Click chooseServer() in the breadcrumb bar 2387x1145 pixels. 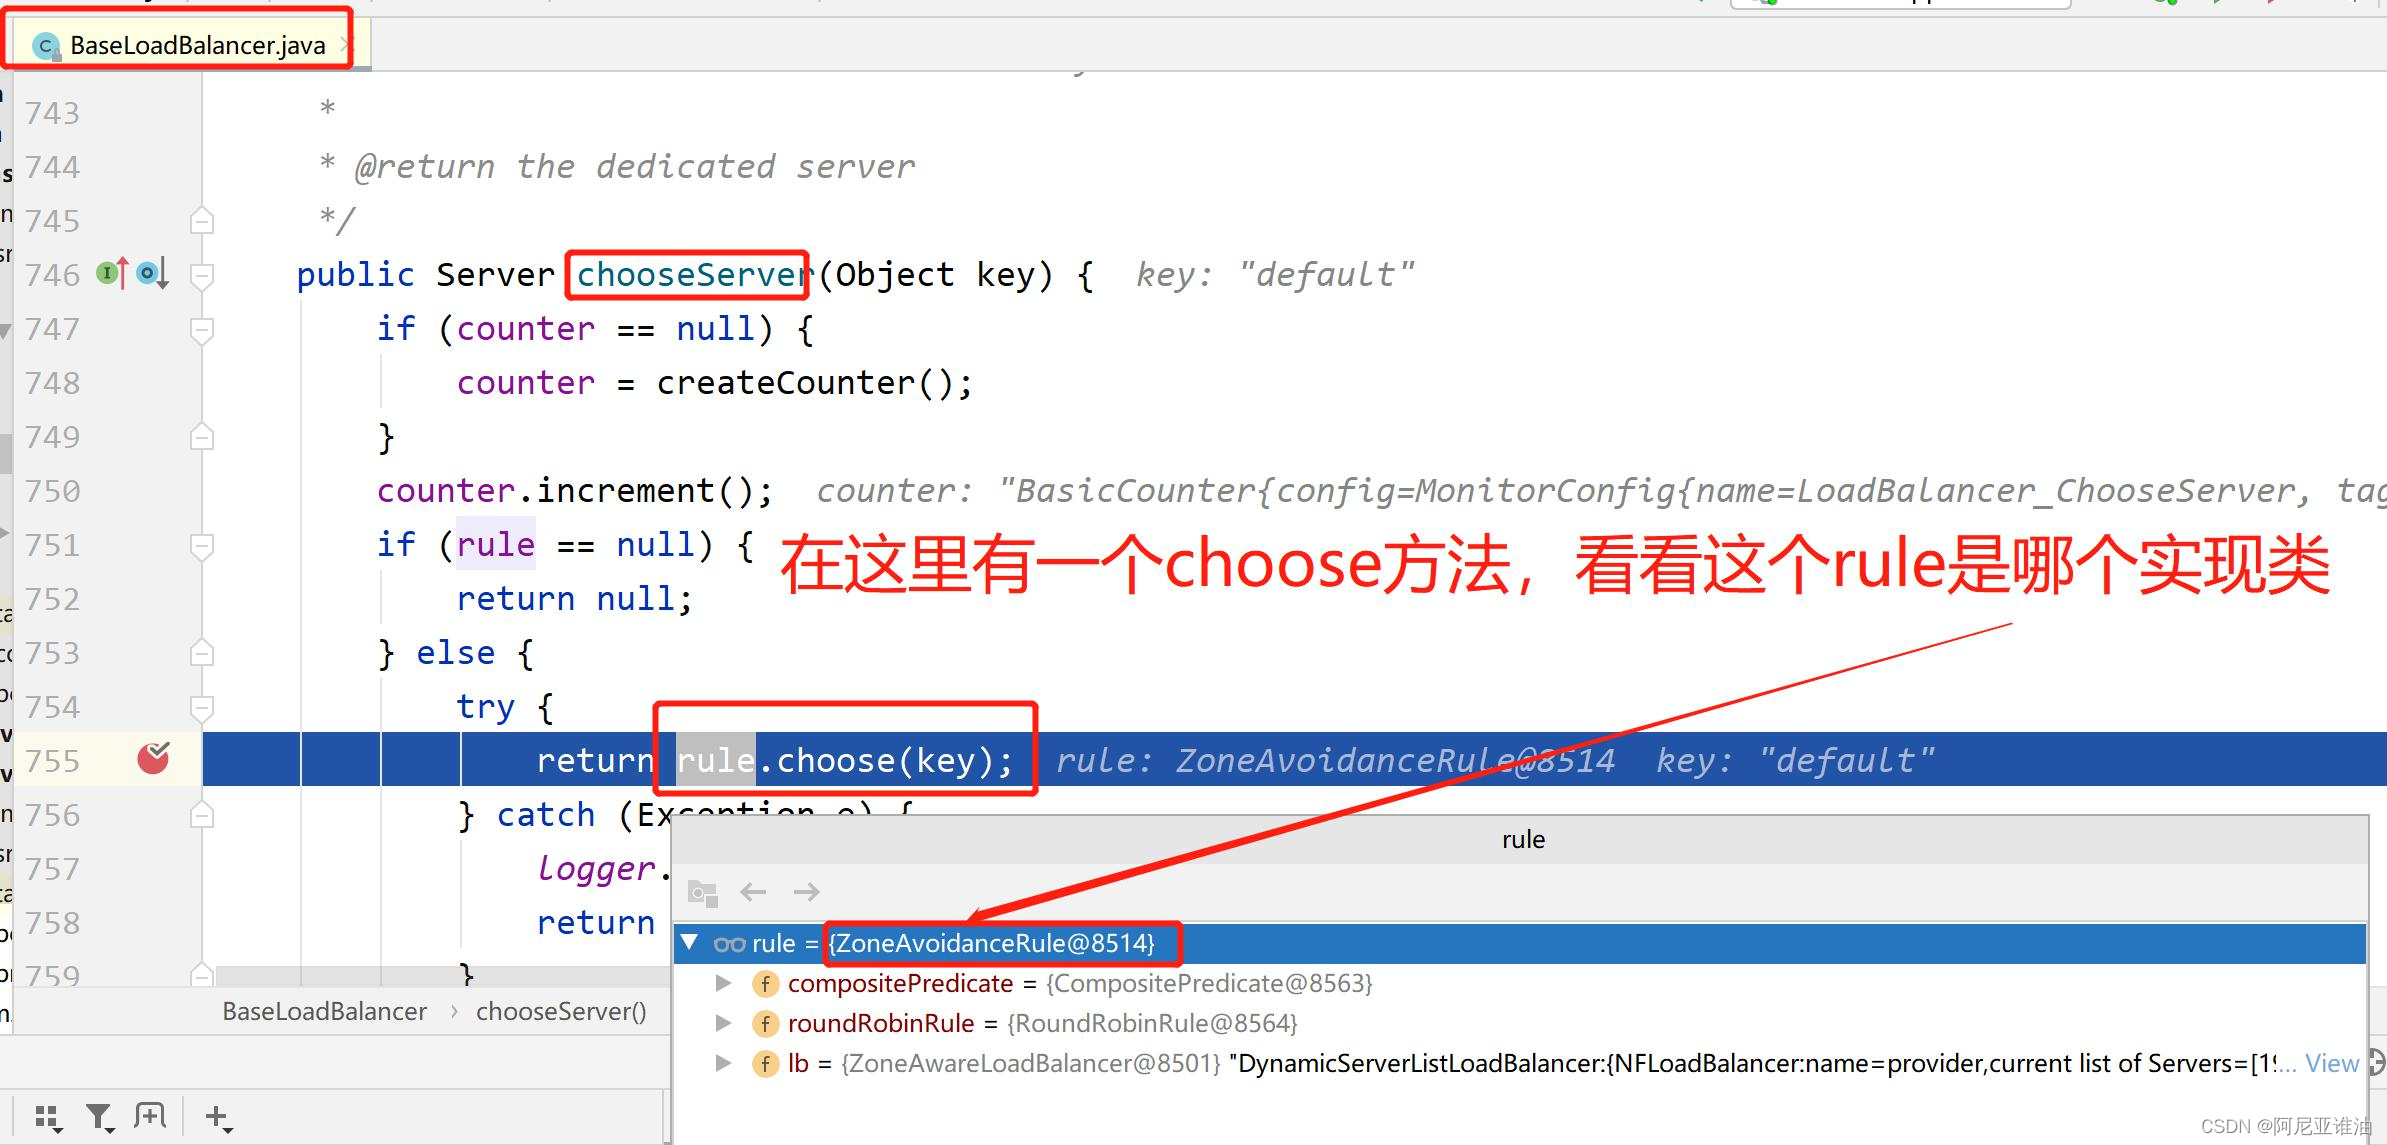click(561, 1011)
